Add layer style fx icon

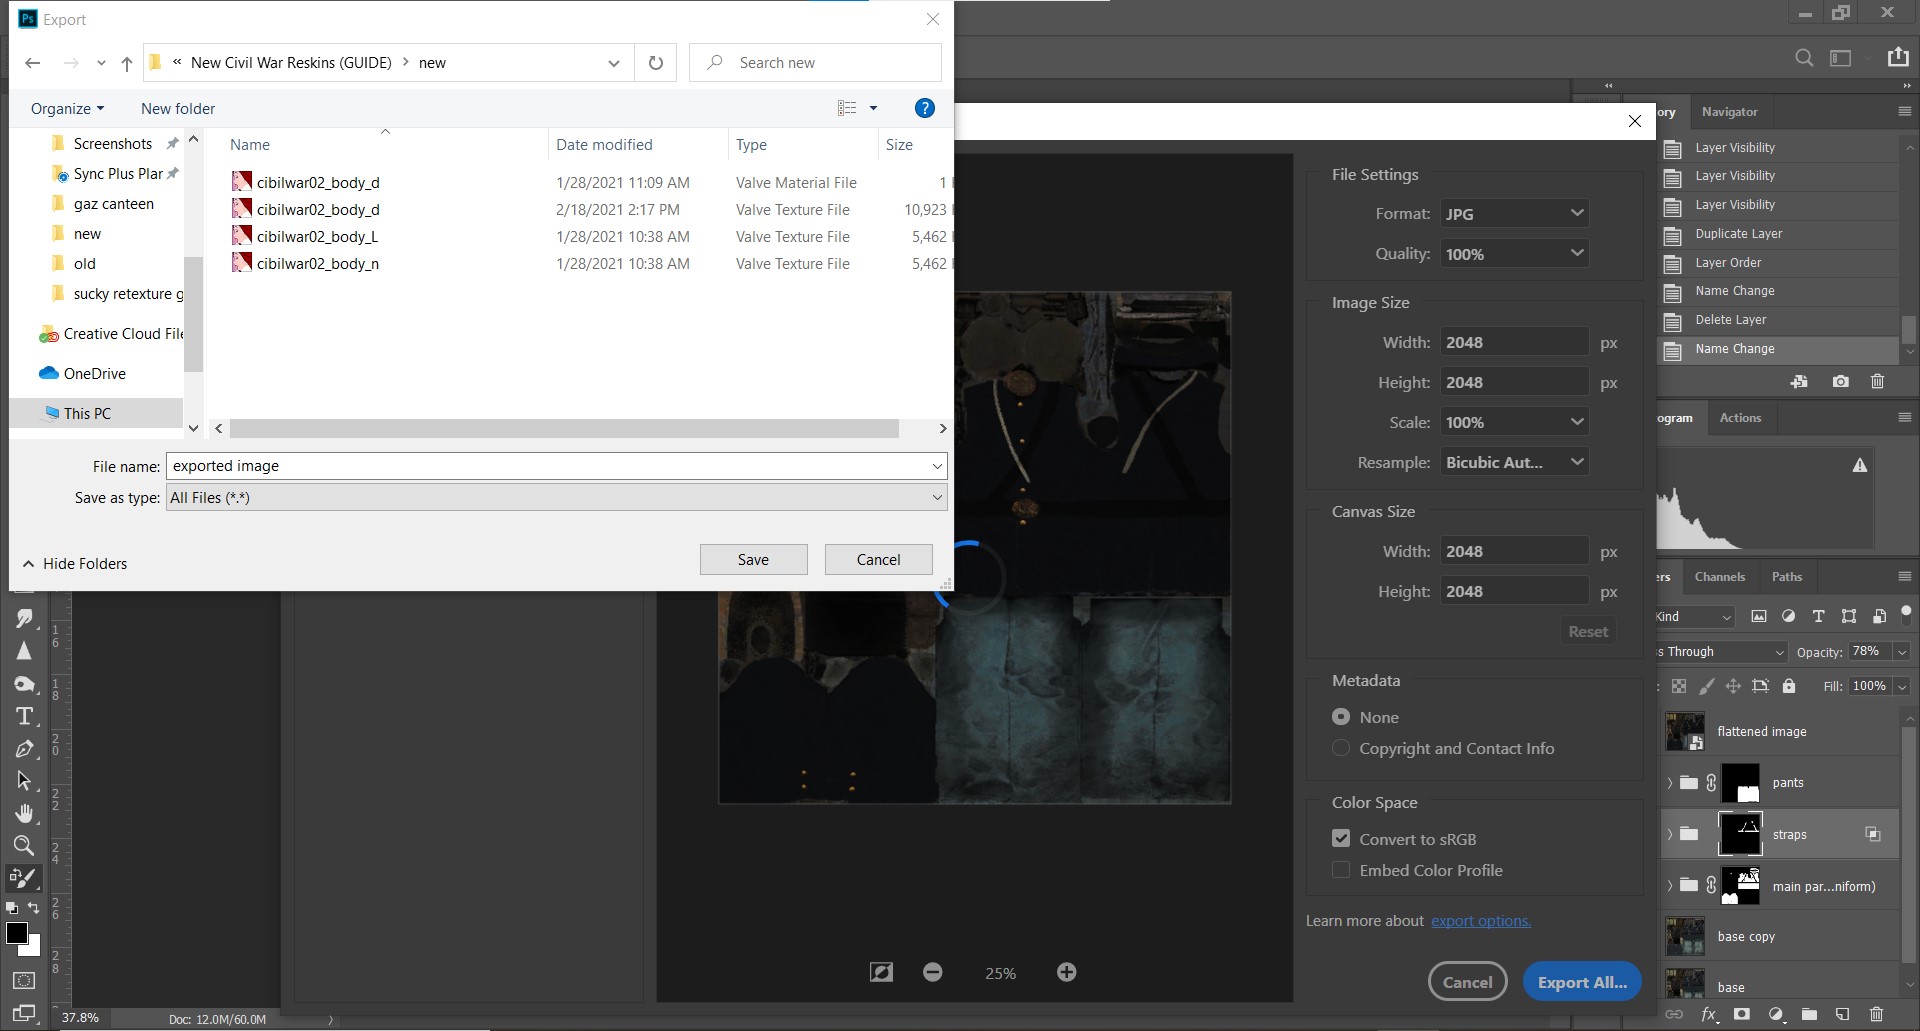pos(1709,1014)
